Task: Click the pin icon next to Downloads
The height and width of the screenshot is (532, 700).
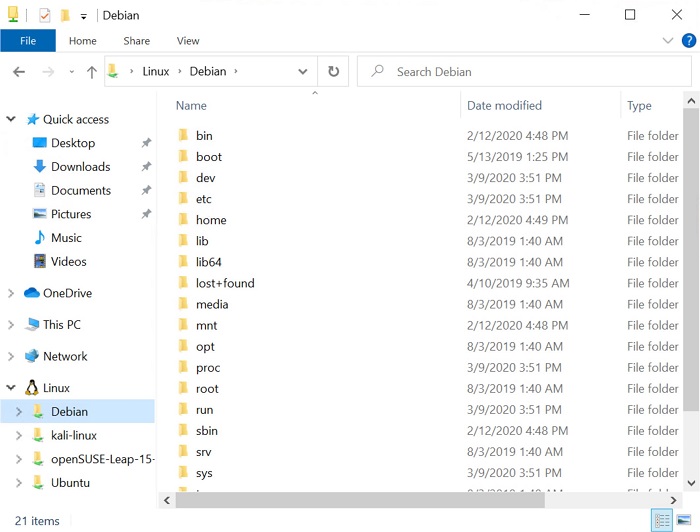Action: click(x=146, y=166)
